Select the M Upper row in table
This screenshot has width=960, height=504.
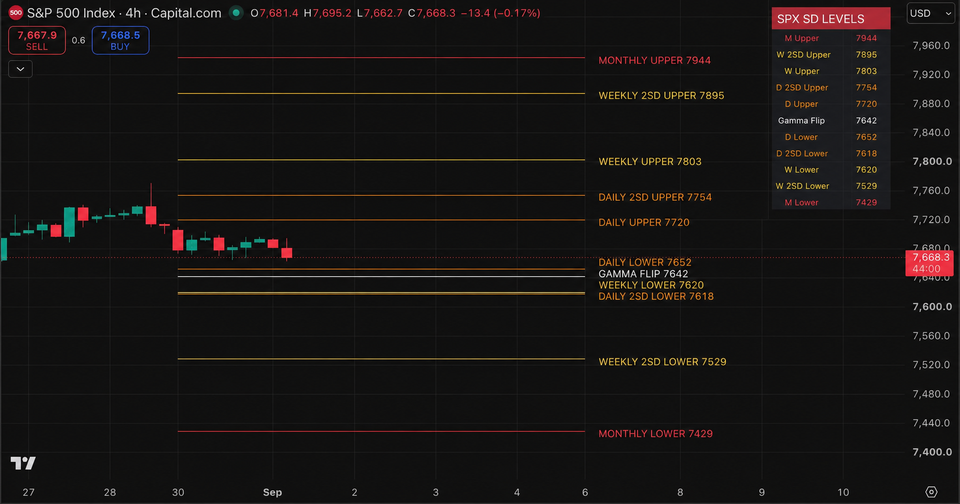pyautogui.click(x=831, y=38)
